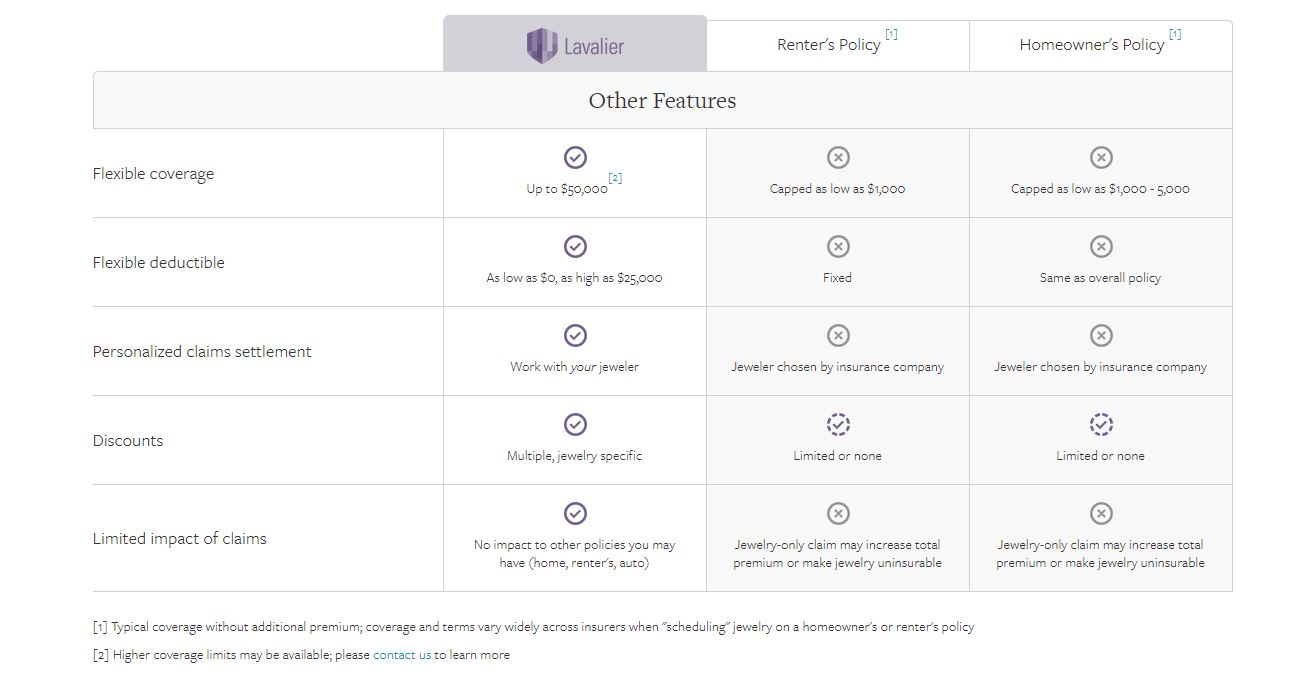Click Renter's Policy Flexible deductible X icon

838,246
